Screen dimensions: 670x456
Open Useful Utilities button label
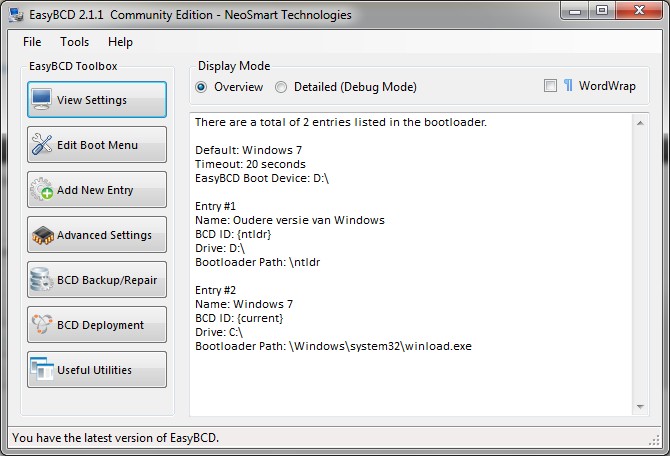[x=94, y=370]
